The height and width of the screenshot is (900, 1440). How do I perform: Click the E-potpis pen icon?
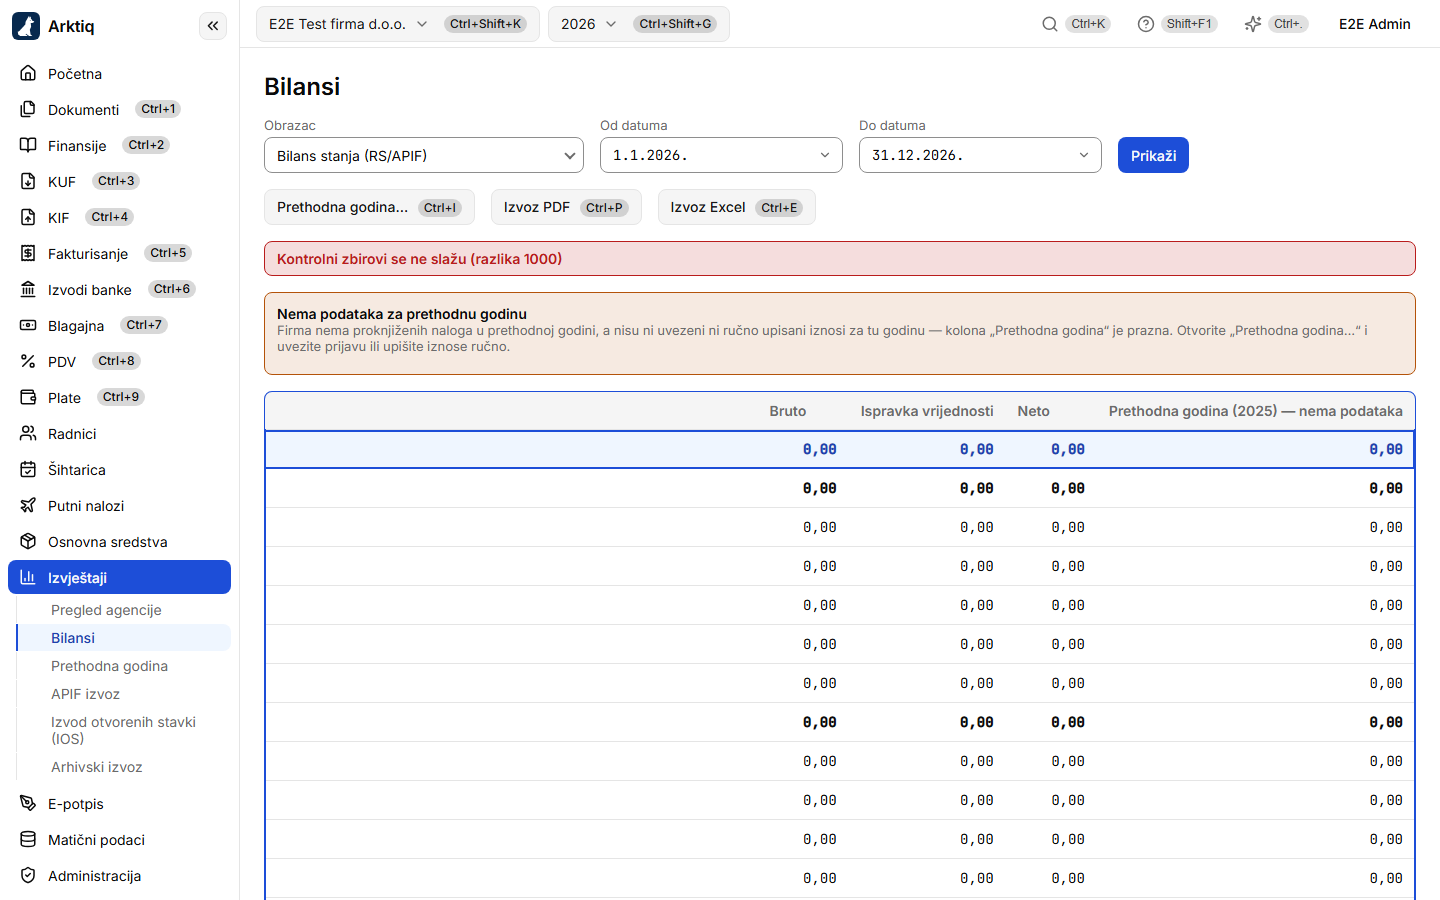[28, 803]
